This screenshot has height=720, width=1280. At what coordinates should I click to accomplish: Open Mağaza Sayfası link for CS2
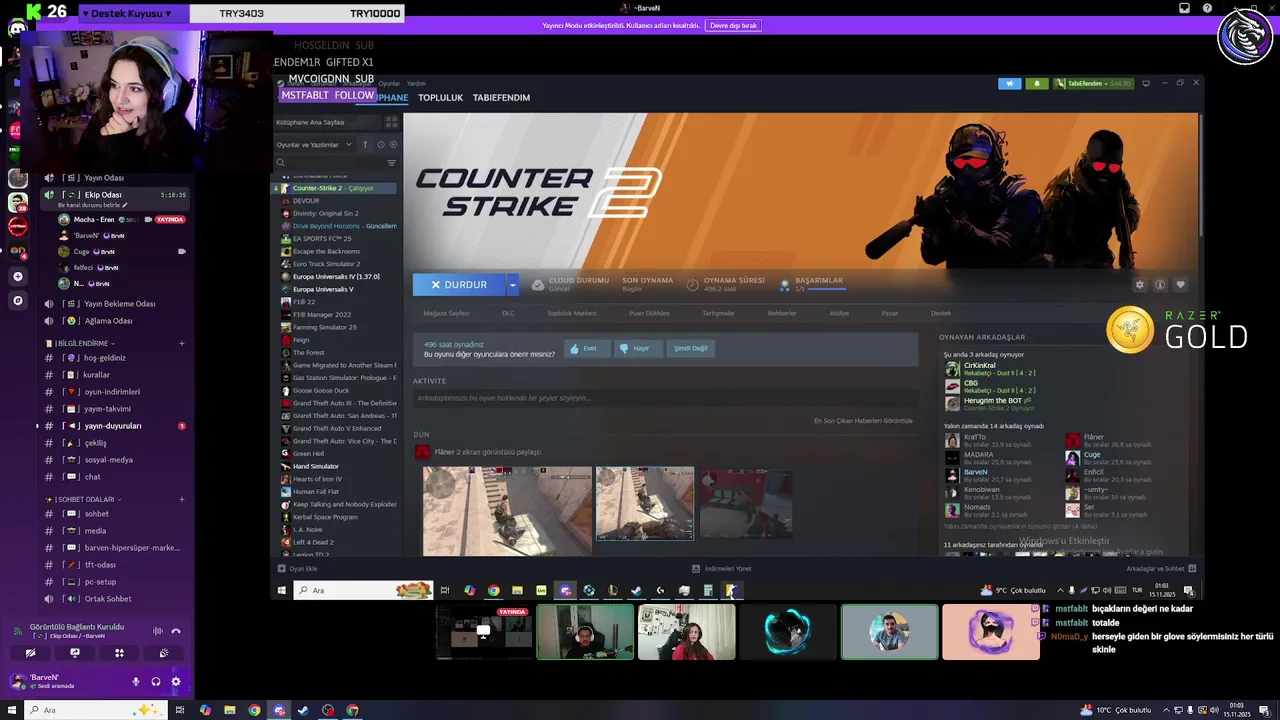pos(446,313)
